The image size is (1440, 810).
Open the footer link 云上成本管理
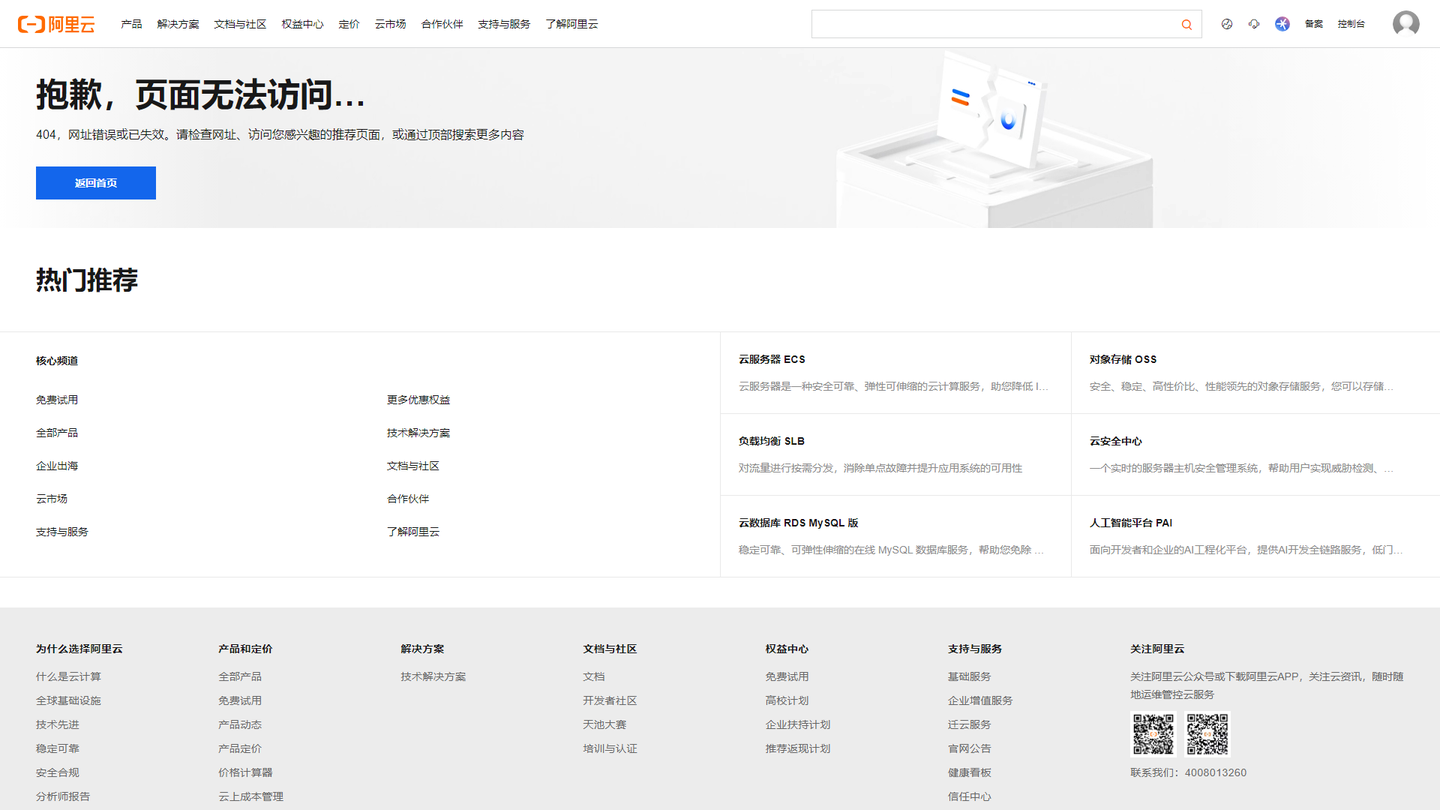251,797
